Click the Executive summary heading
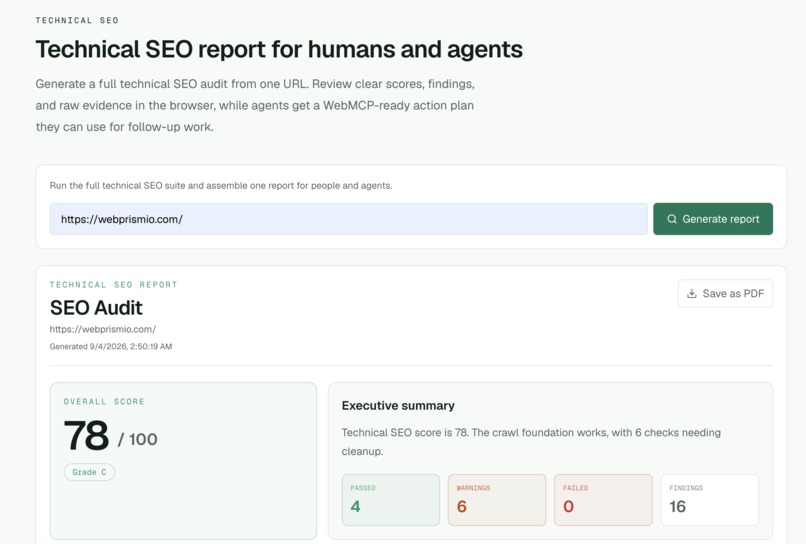Screen dimensions: 806x544 [398, 406]
